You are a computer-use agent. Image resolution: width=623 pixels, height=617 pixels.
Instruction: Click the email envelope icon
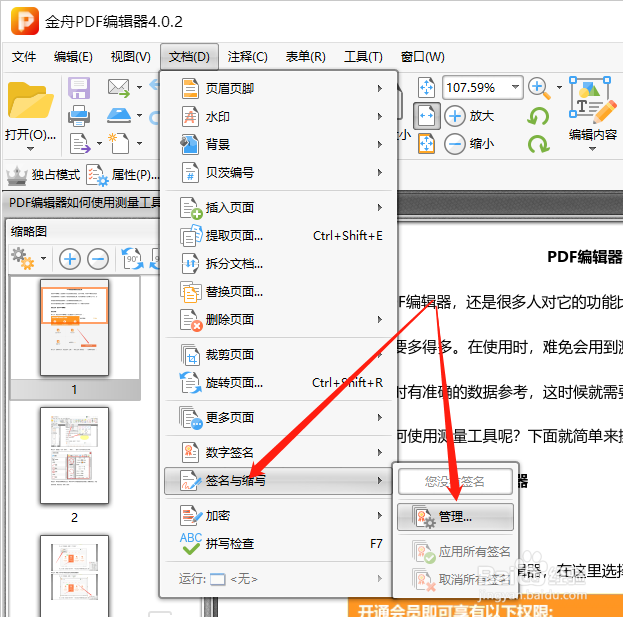[x=119, y=88]
